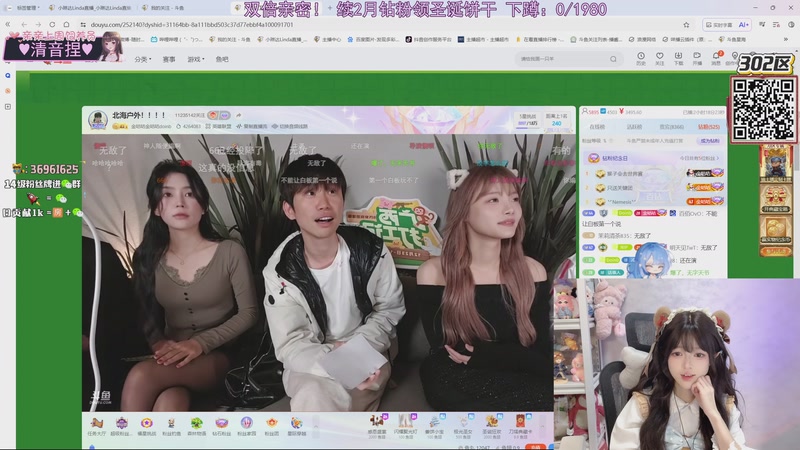Expand activity icons with up chevron
This screenshot has width=800, height=450.
pos(316,426)
